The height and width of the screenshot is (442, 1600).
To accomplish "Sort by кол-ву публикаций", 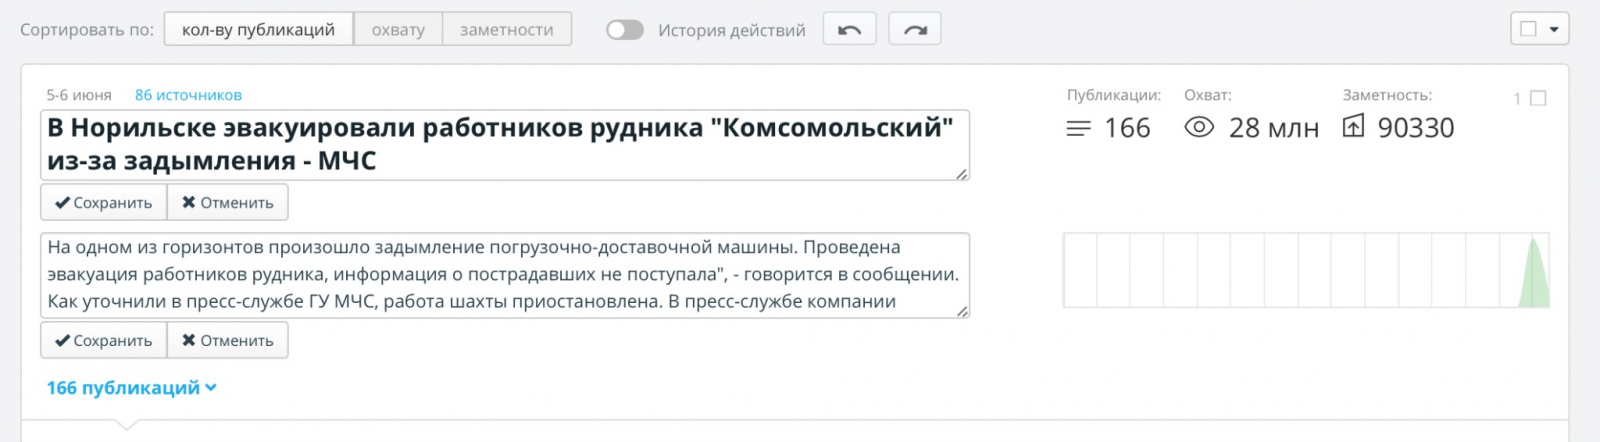I will coord(258,30).
